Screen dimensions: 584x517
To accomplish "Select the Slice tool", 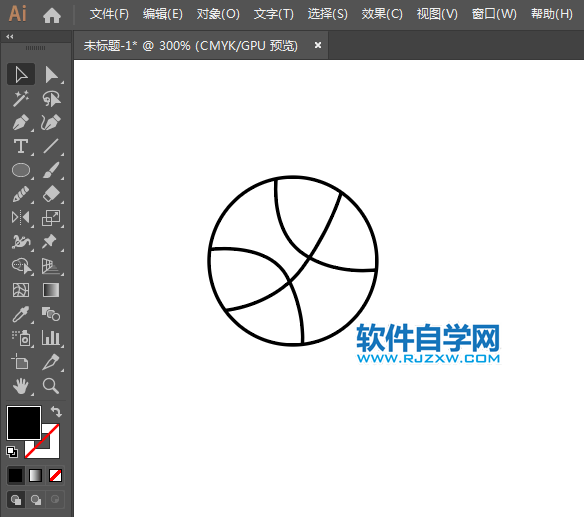I will pyautogui.click(x=51, y=362).
